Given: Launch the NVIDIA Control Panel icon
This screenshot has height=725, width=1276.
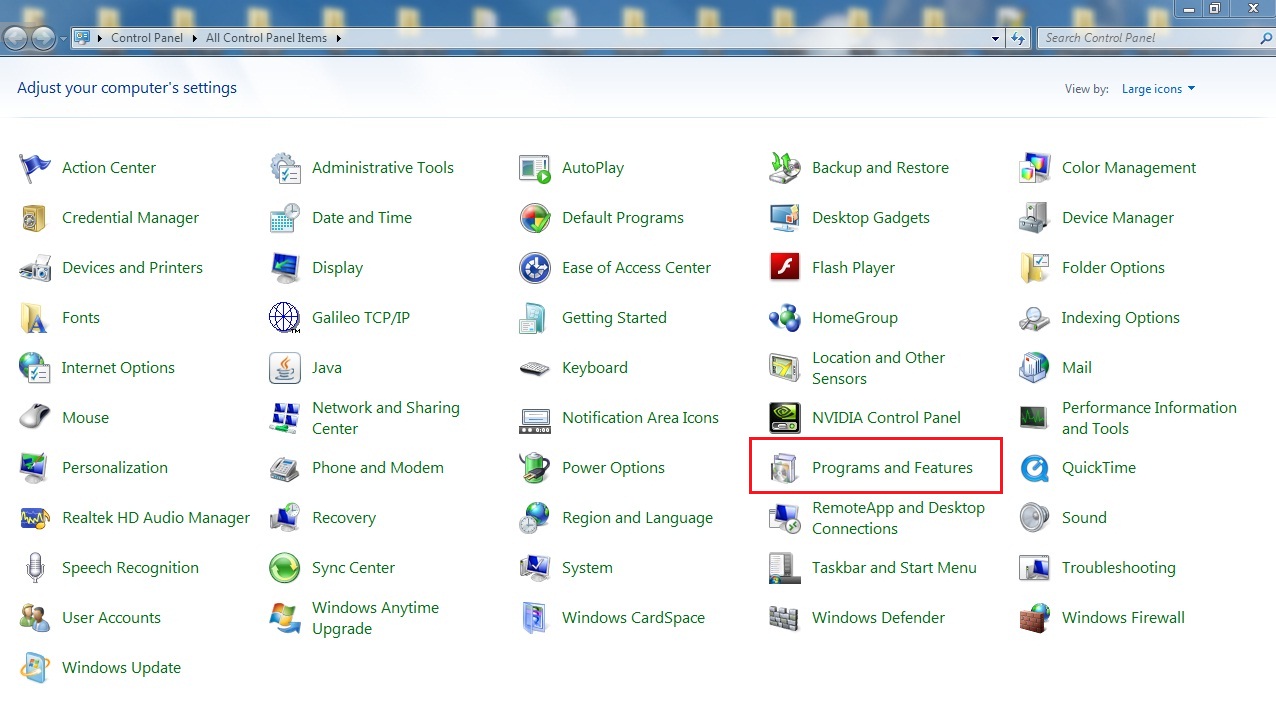Looking at the screenshot, I should [785, 418].
